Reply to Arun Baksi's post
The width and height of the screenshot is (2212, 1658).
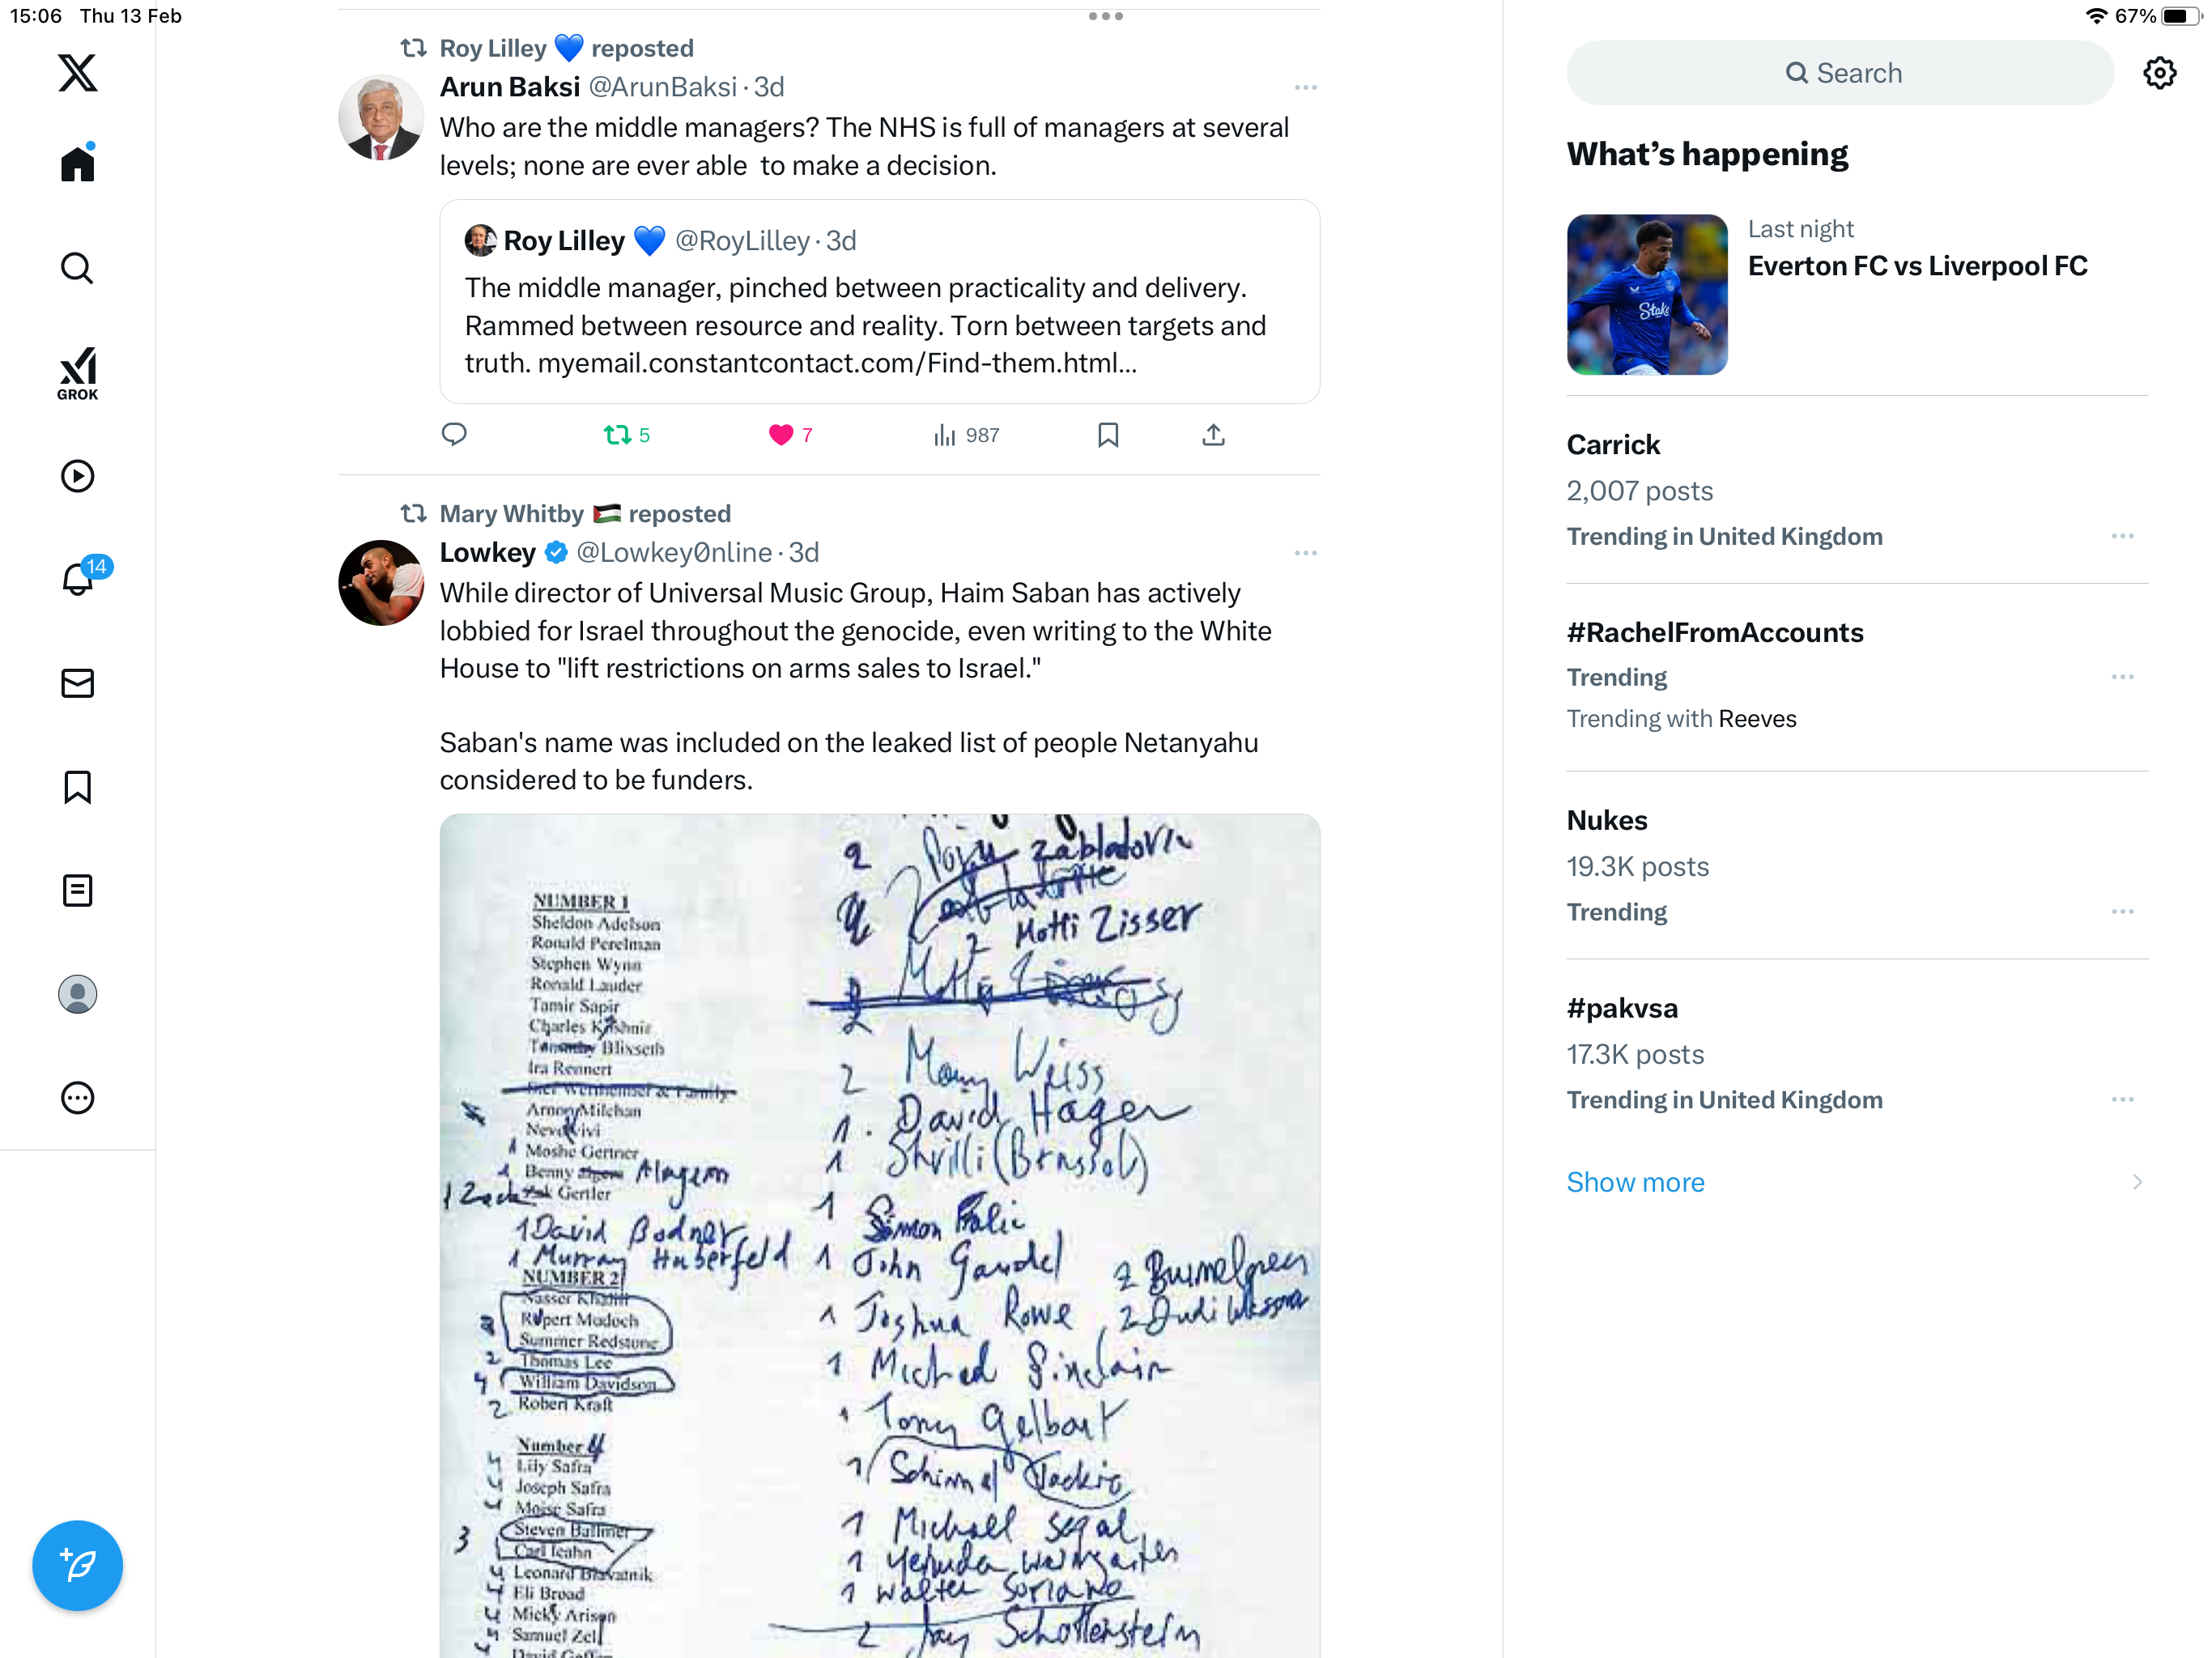coord(454,435)
